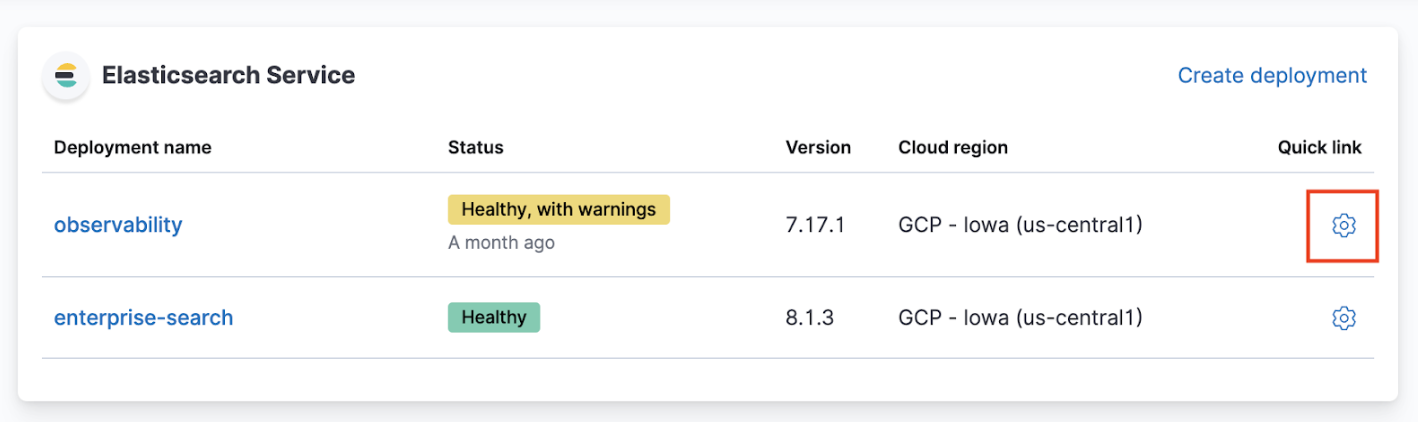This screenshot has width=1418, height=422.
Task: Click the gear icon for enterprise-search deployment
Action: click(x=1343, y=318)
